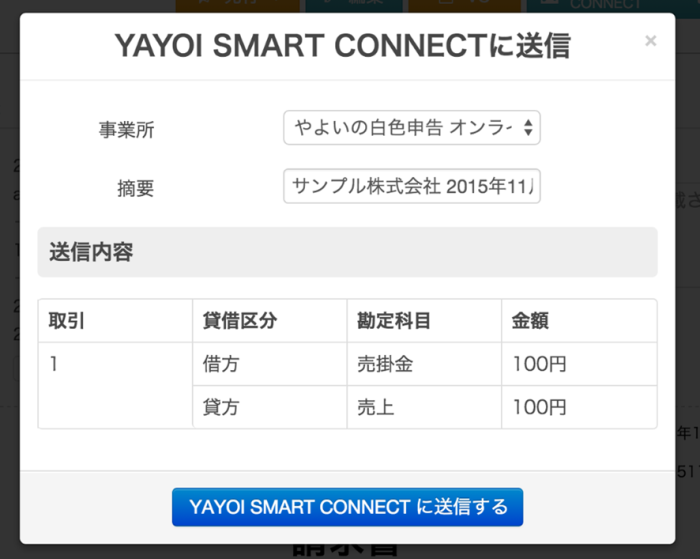Image resolution: width=700 pixels, height=559 pixels.
Task: Click transaction number 1 cell
Action: click(54, 364)
